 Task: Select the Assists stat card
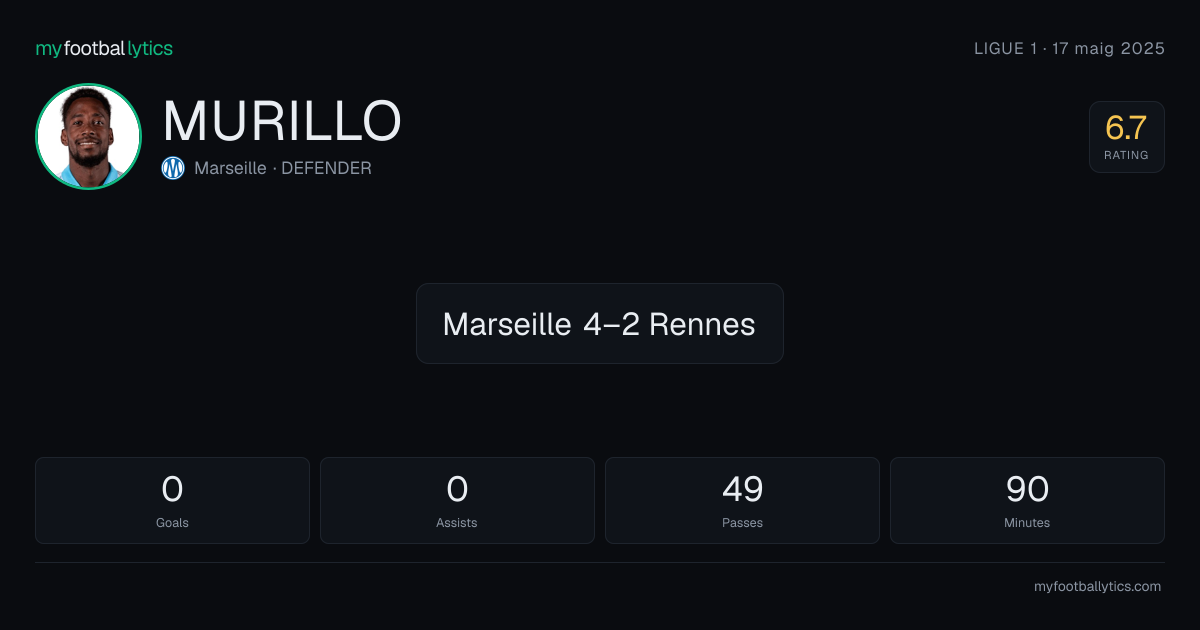pos(457,500)
